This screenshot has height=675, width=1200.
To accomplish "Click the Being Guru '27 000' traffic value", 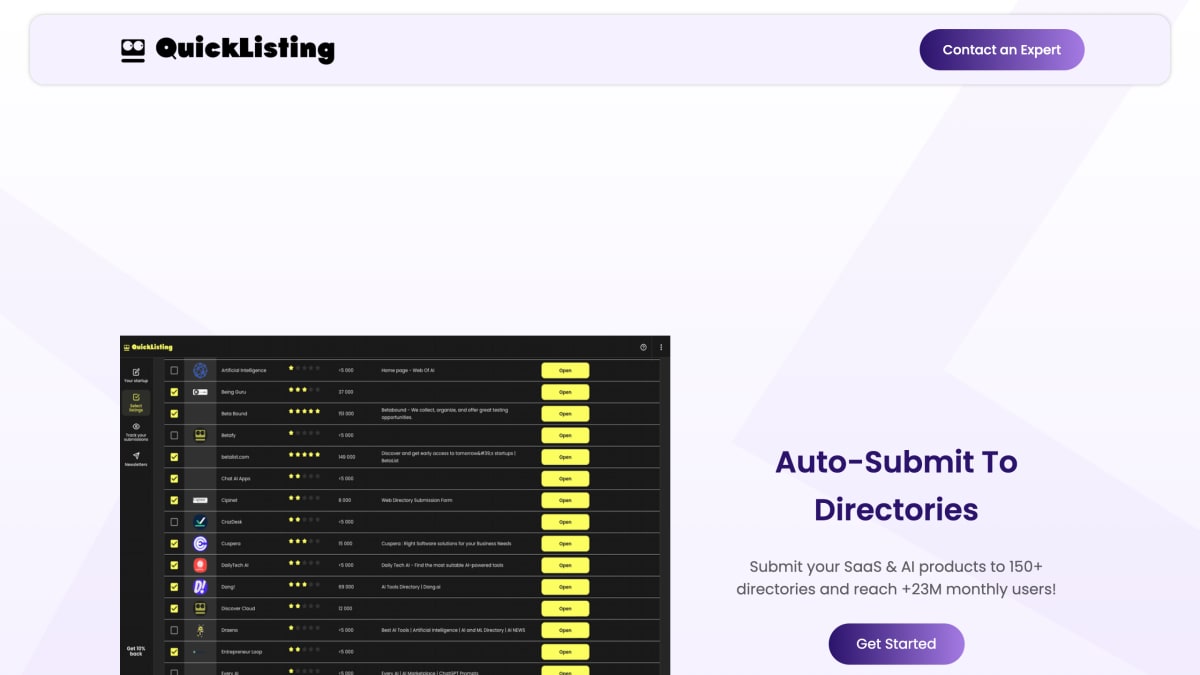I will [346, 392].
